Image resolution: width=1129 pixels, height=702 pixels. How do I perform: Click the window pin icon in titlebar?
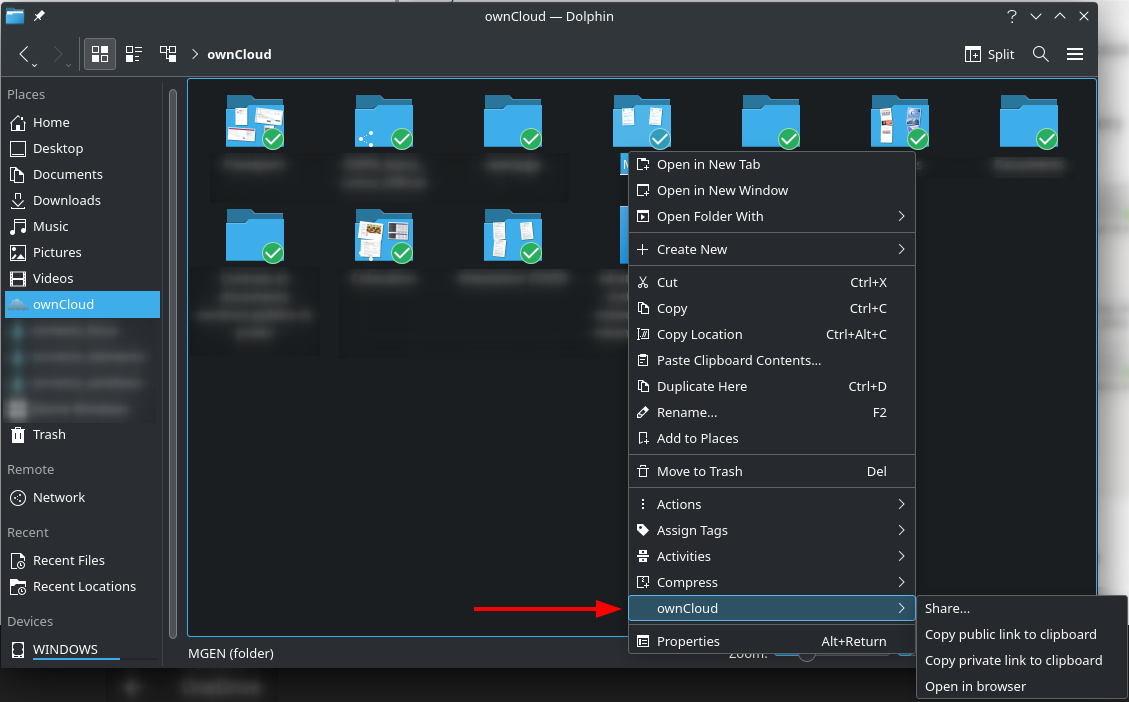pos(40,16)
